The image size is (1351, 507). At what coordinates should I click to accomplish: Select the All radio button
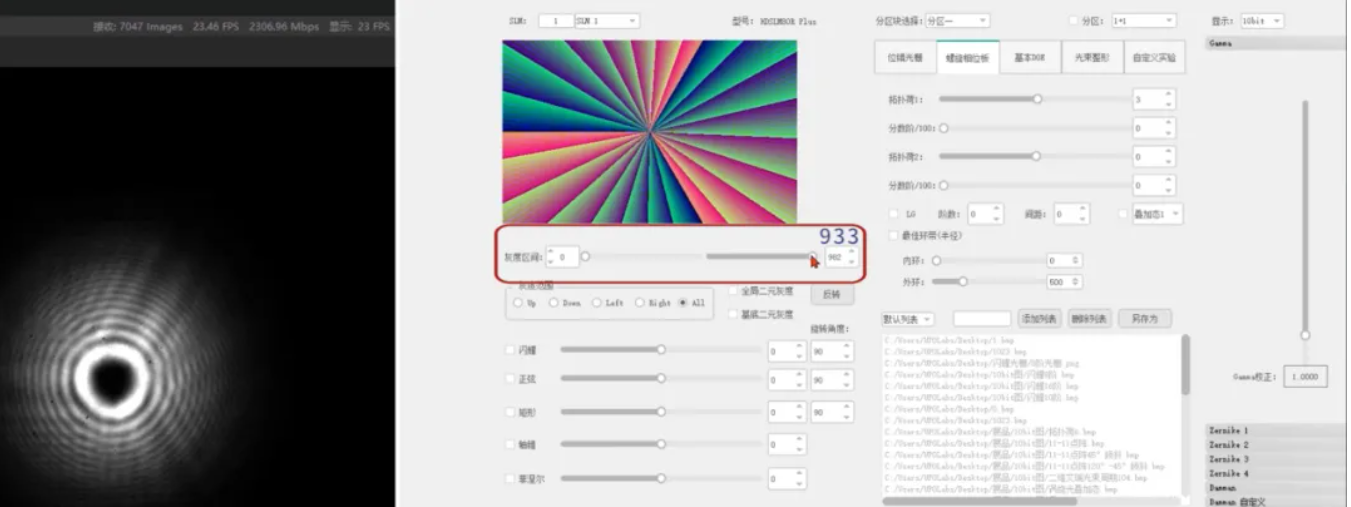[x=683, y=303]
